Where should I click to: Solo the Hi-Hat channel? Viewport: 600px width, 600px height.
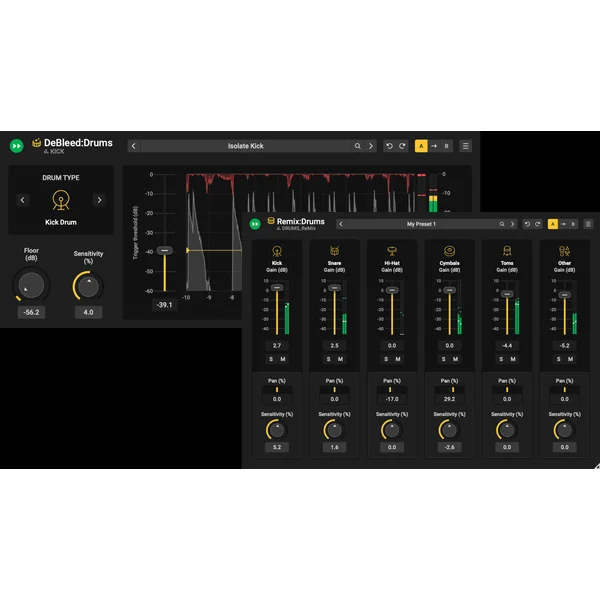386,359
